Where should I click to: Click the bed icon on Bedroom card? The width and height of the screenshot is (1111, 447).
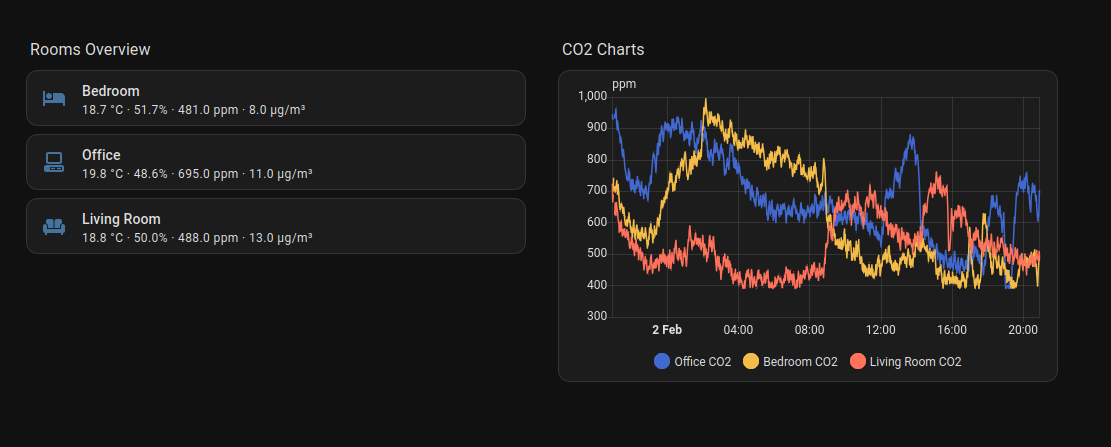tap(54, 98)
